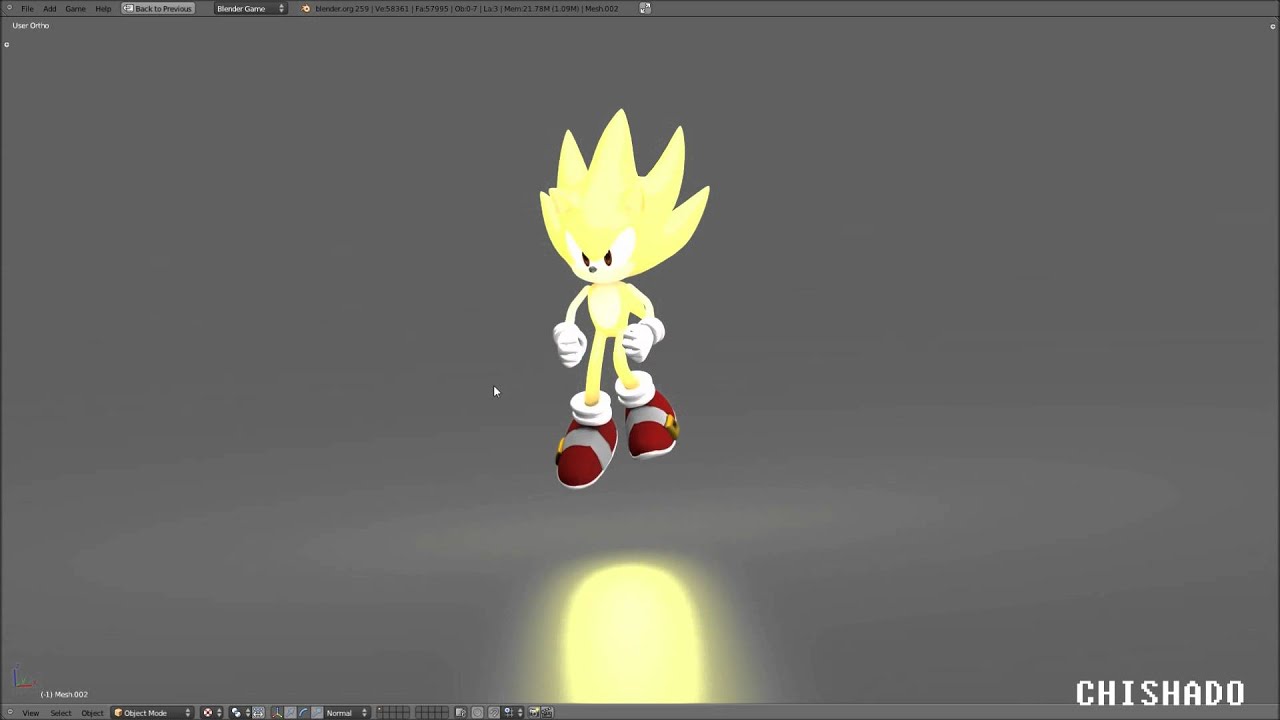Open the Help menu
The height and width of the screenshot is (720, 1280).
pyautogui.click(x=103, y=8)
